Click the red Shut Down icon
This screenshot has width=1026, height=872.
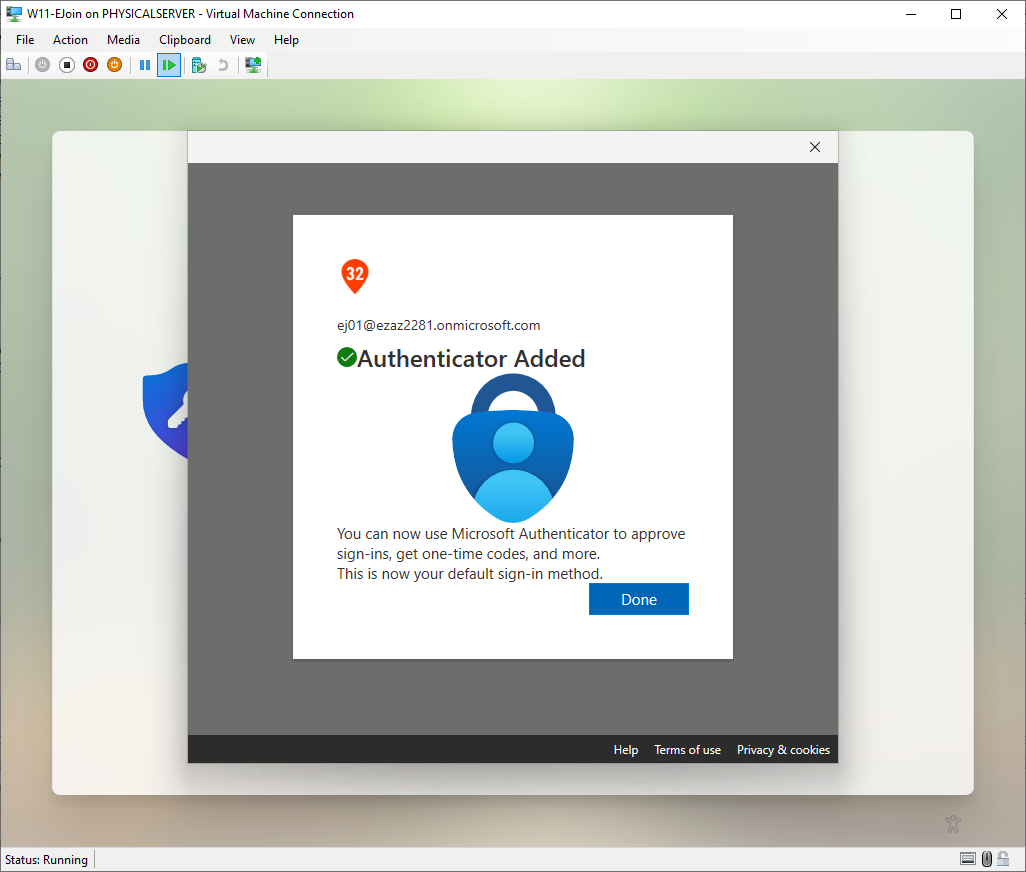click(x=90, y=65)
